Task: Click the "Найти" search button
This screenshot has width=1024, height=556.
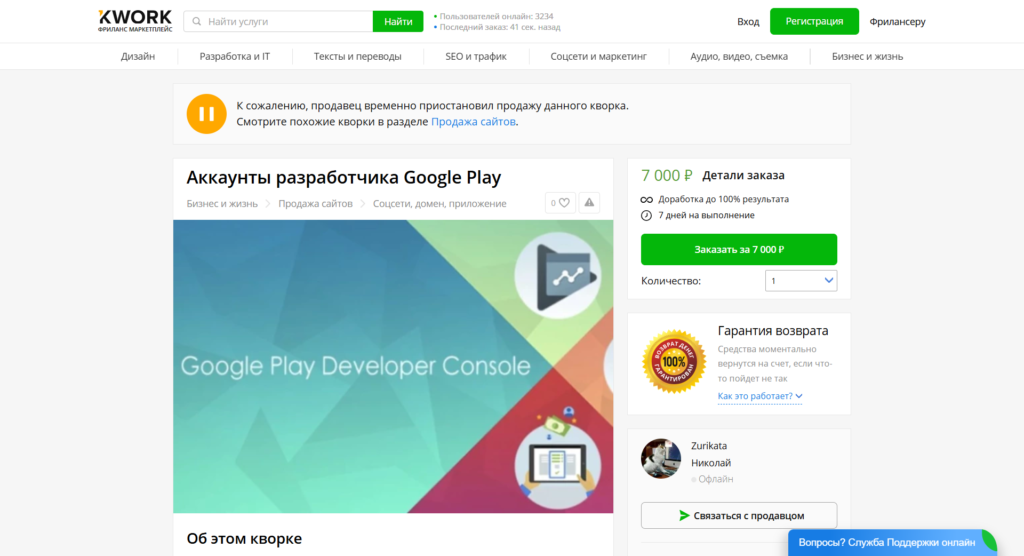Action: 398,22
